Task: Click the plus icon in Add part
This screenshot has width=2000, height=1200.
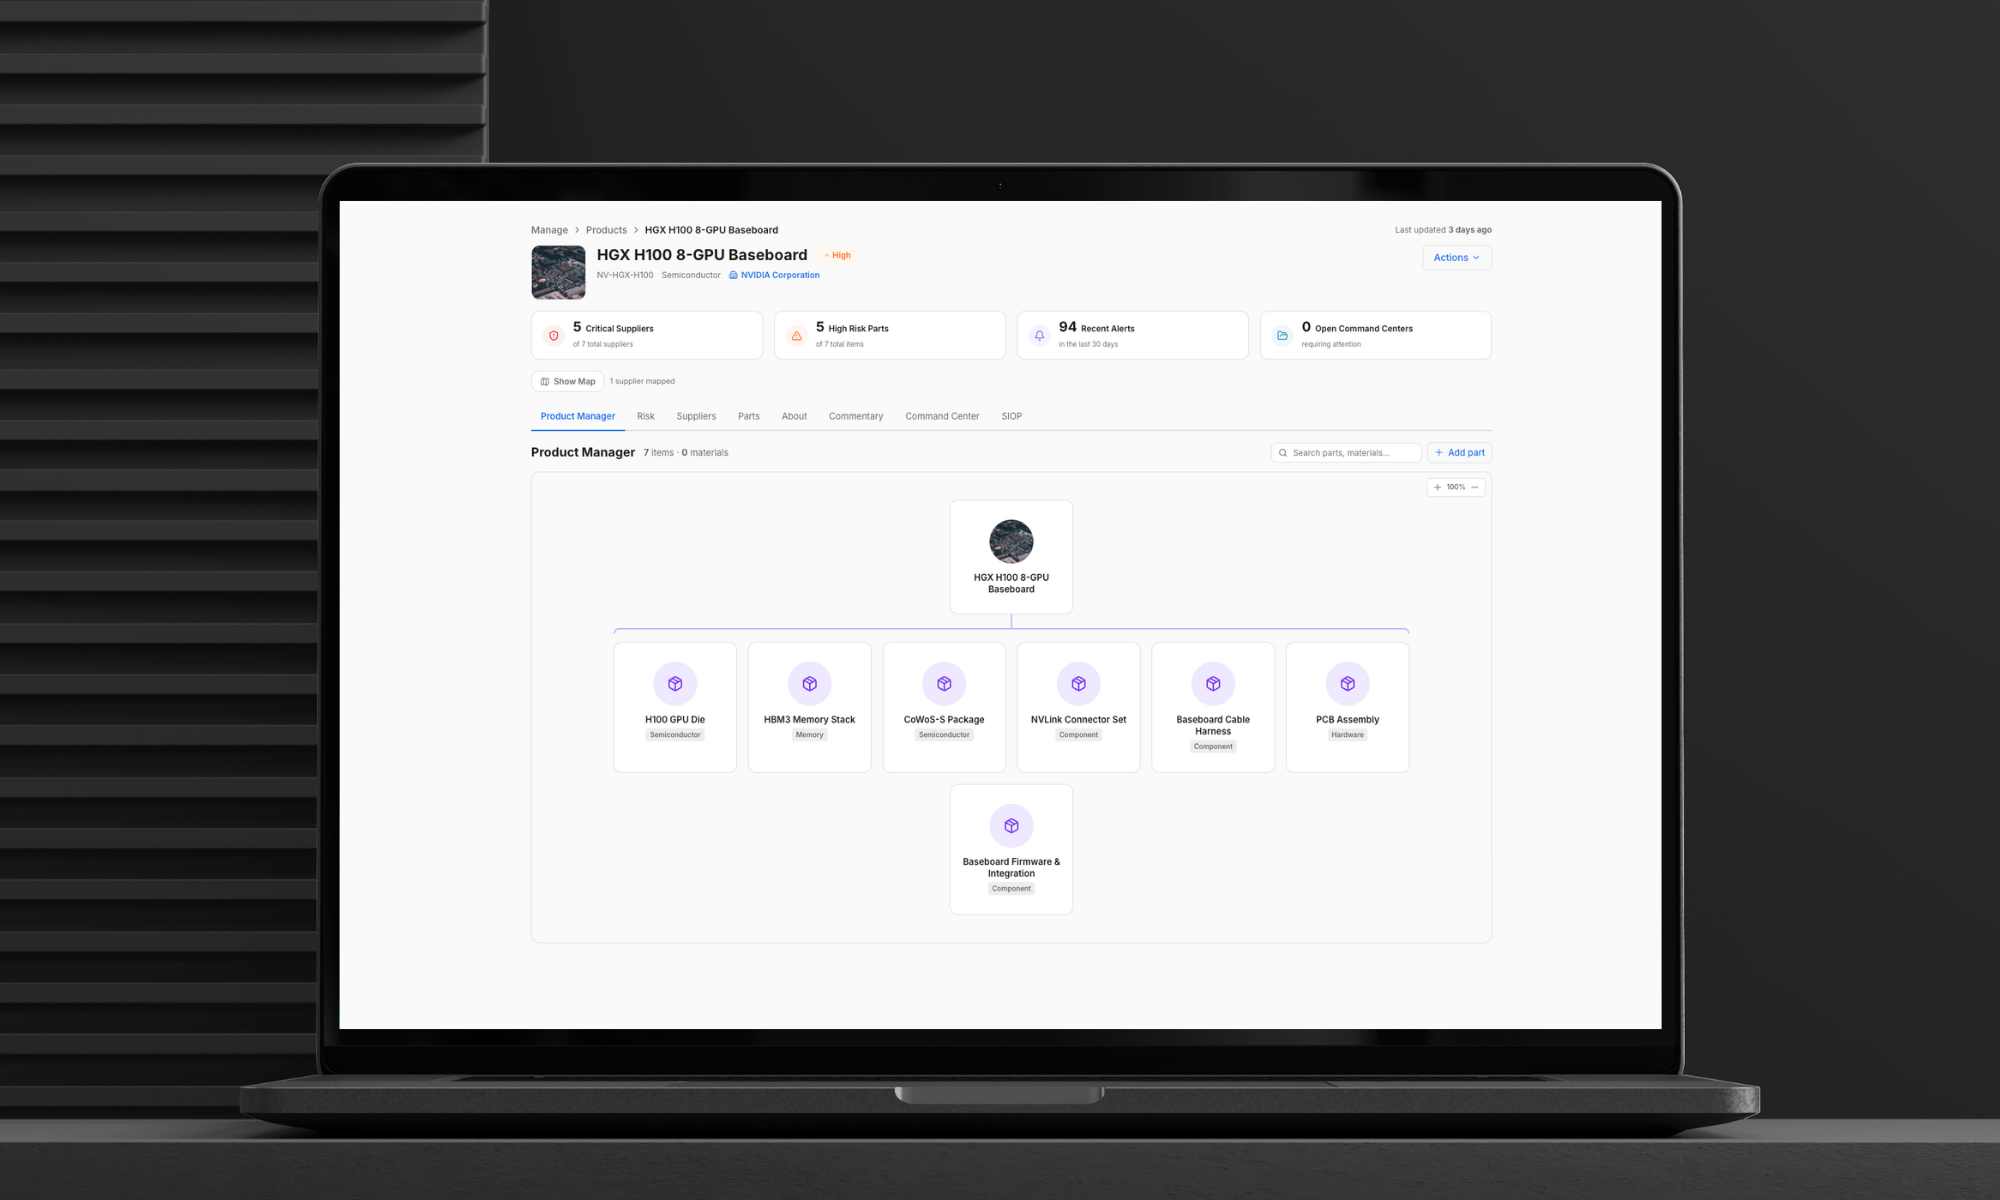Action: (x=1439, y=453)
